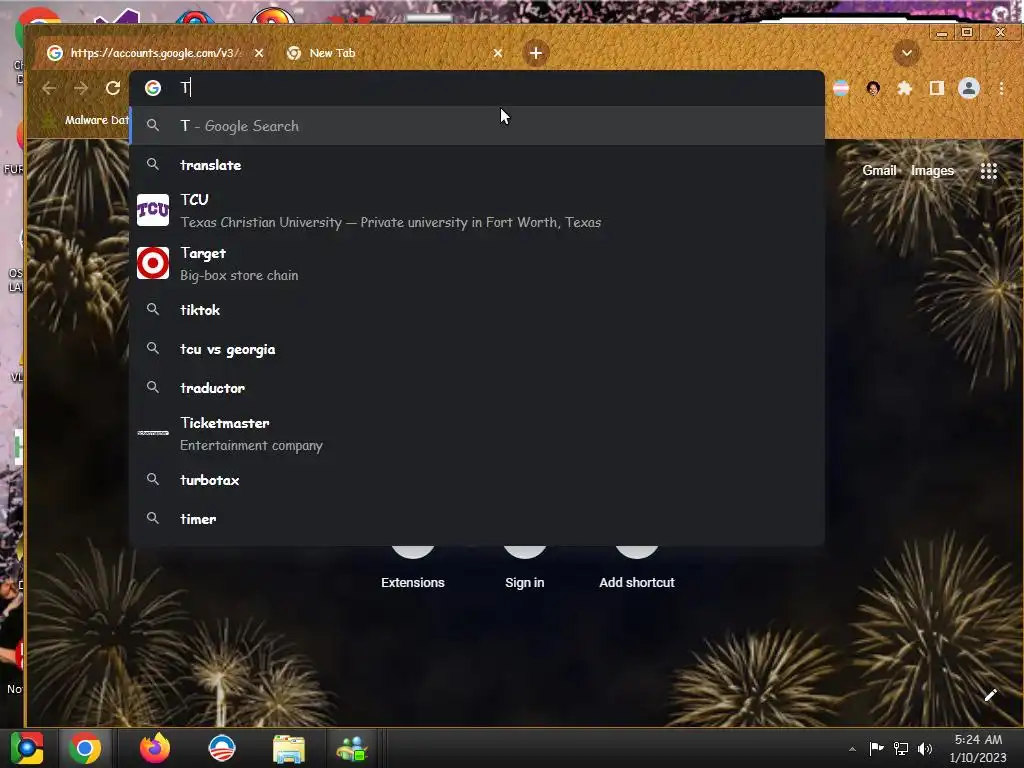Open the tab search dropdown chevron
The height and width of the screenshot is (768, 1024).
tap(906, 53)
